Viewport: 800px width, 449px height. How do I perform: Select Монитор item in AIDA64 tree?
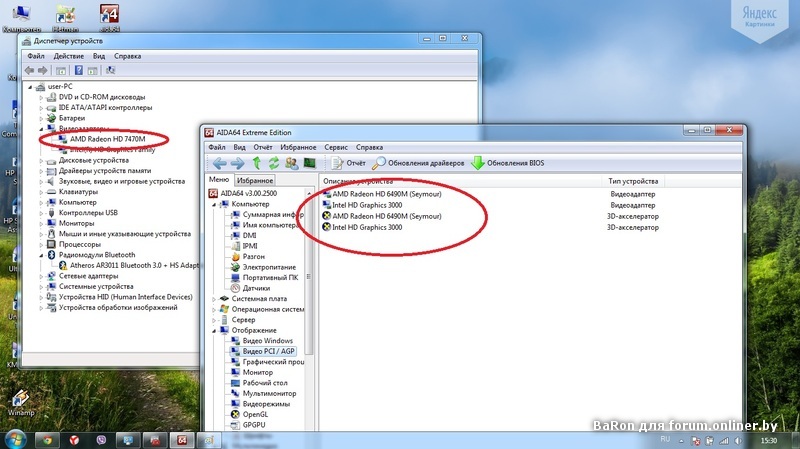click(252, 372)
